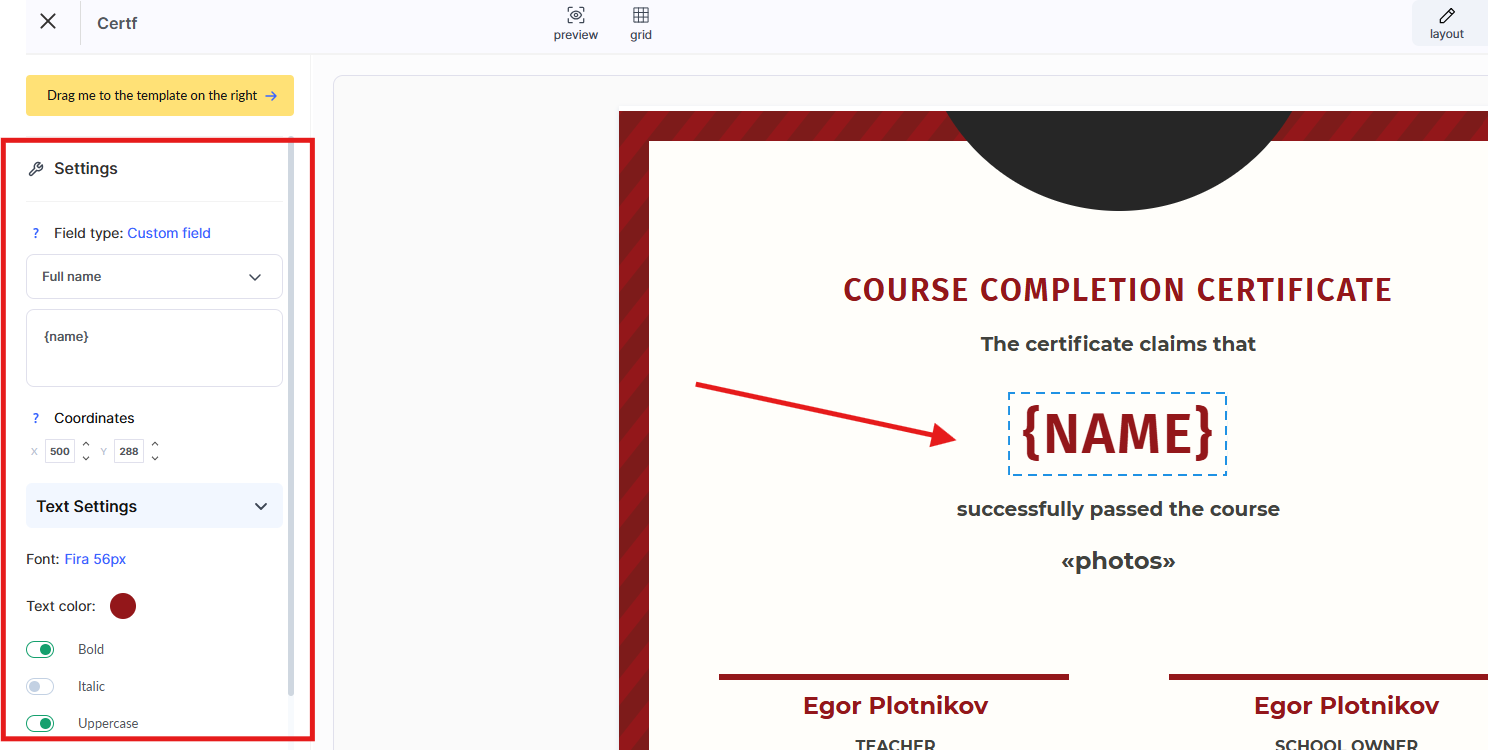The width and height of the screenshot is (1488, 750).
Task: Open the layout pencil tool
Action: tap(1446, 15)
